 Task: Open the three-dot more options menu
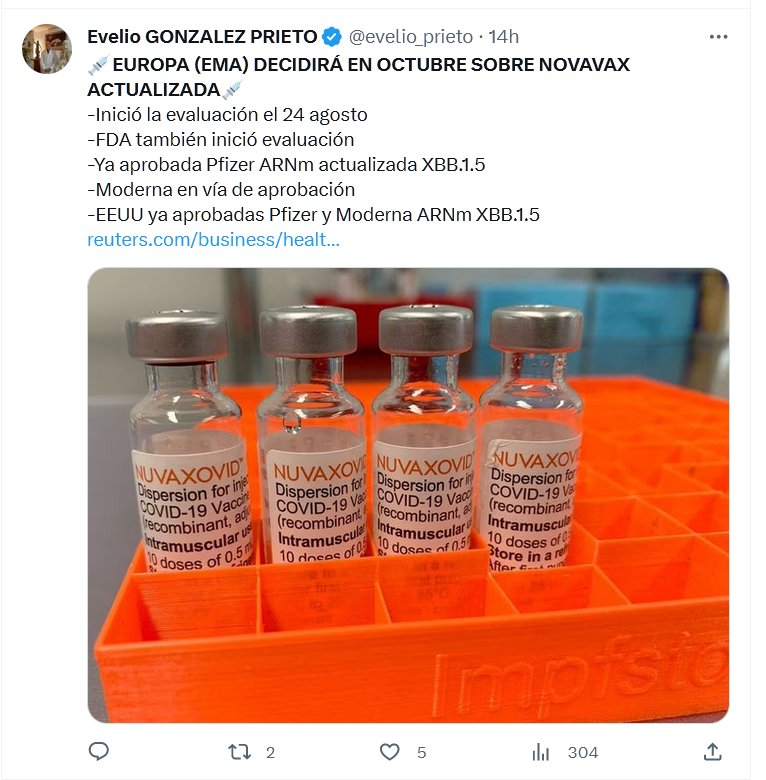coord(718,37)
